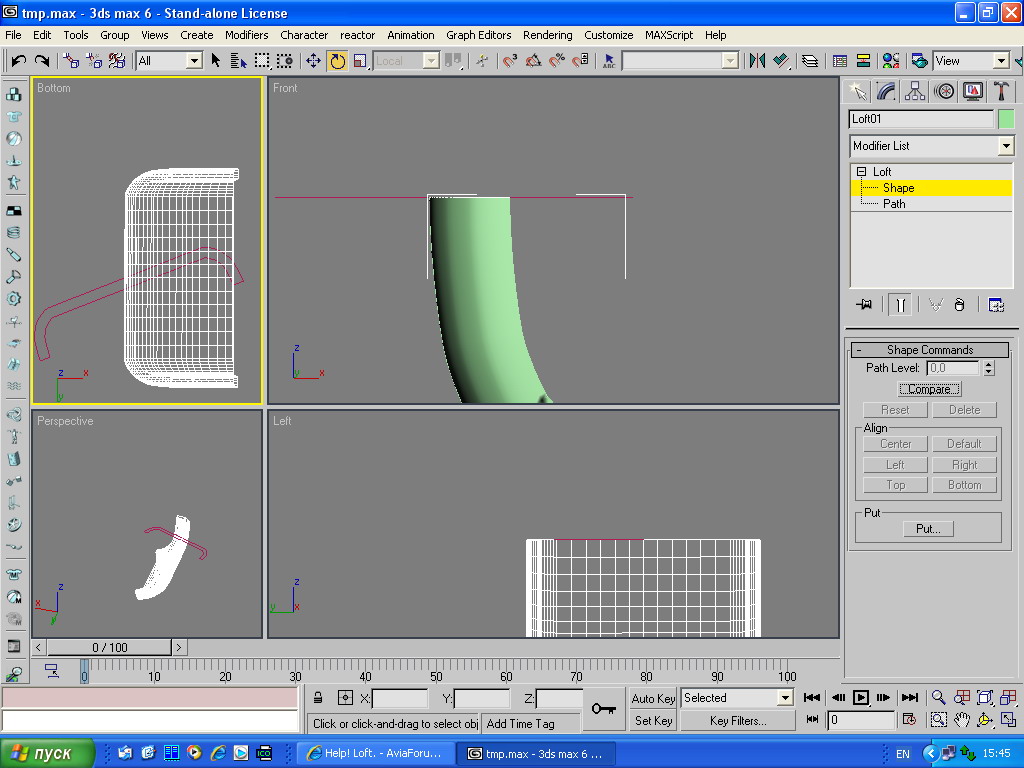
Task: Click the green object color swatch
Action: tap(1006, 119)
